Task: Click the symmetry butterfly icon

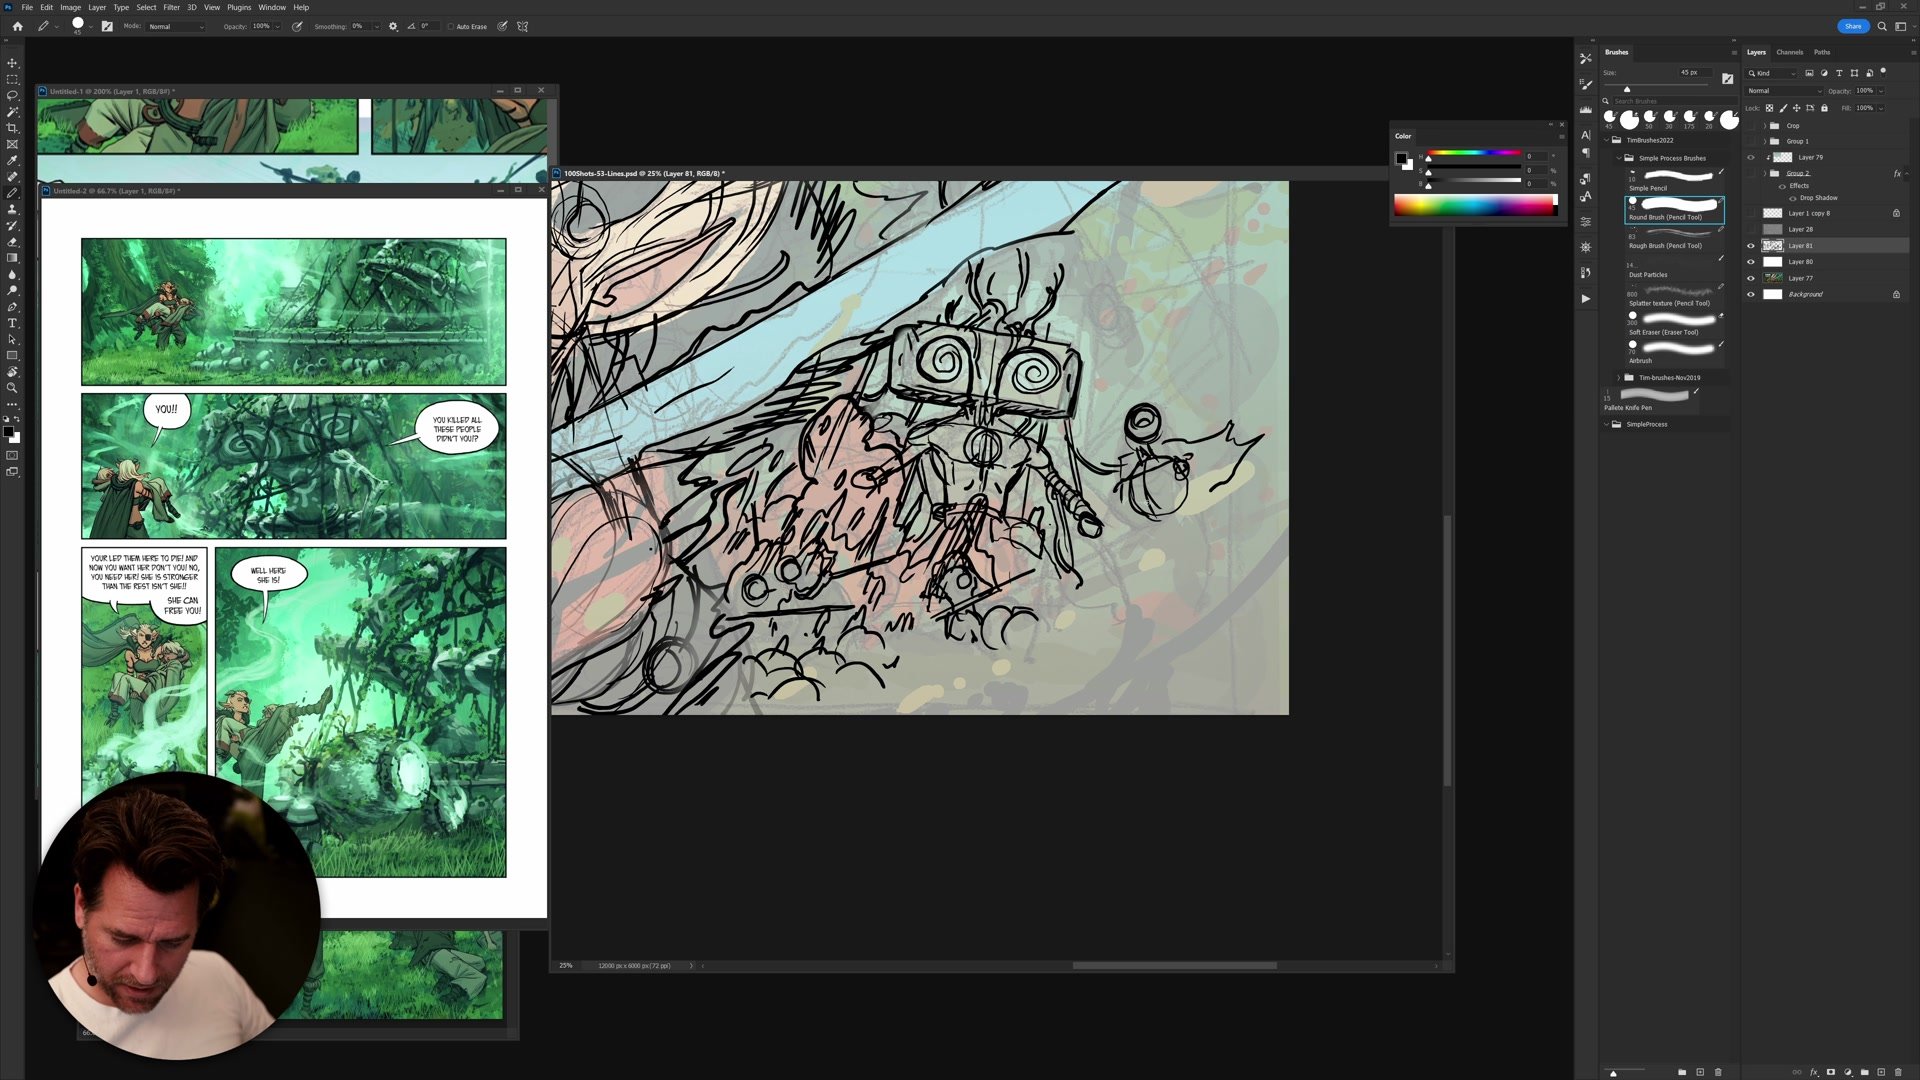Action: click(522, 26)
